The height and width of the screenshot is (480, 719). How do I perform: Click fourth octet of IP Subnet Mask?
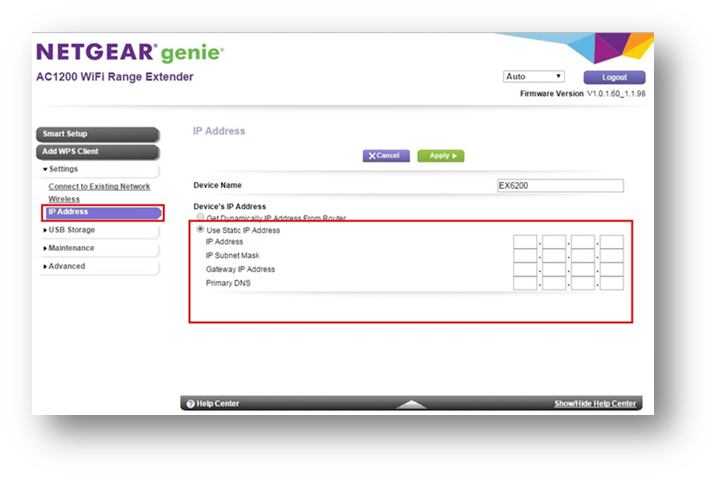(x=612, y=255)
